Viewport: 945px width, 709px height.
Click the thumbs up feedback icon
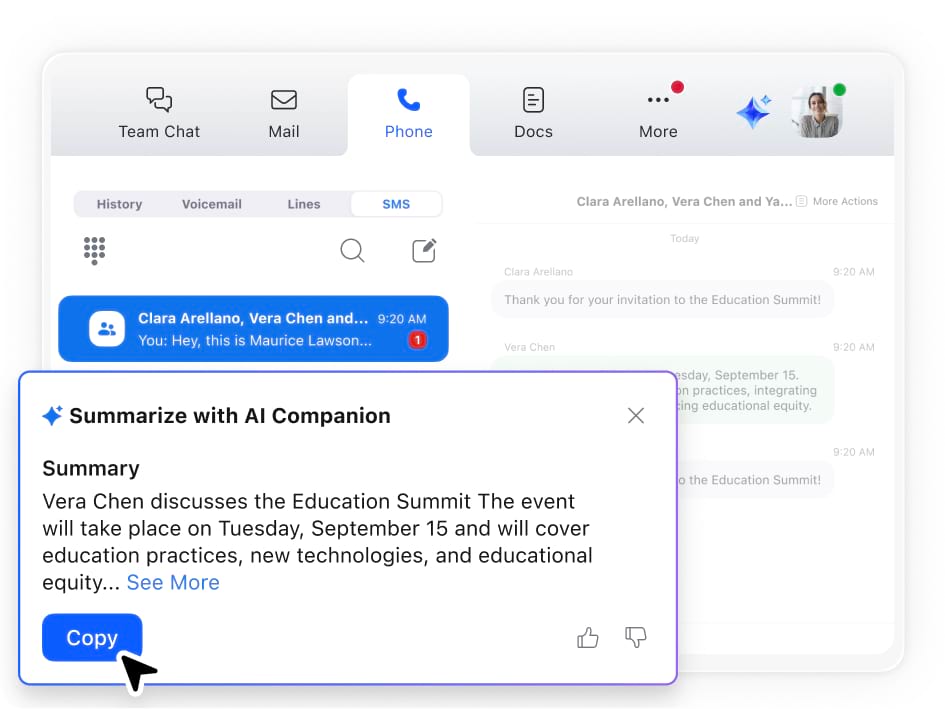(588, 638)
